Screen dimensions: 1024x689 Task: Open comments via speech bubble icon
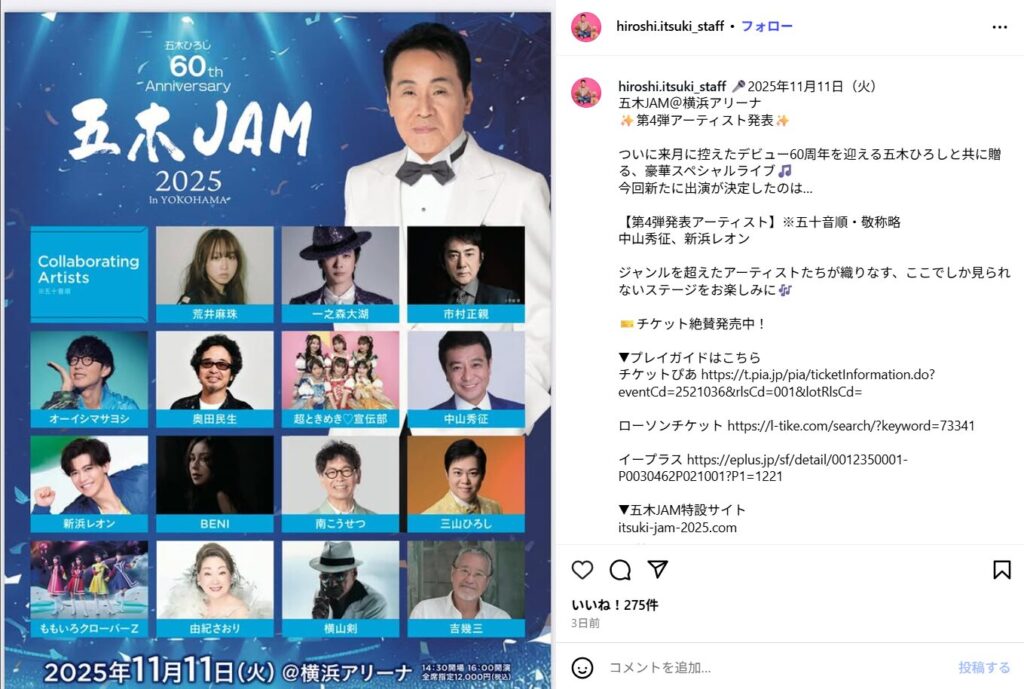pos(620,570)
